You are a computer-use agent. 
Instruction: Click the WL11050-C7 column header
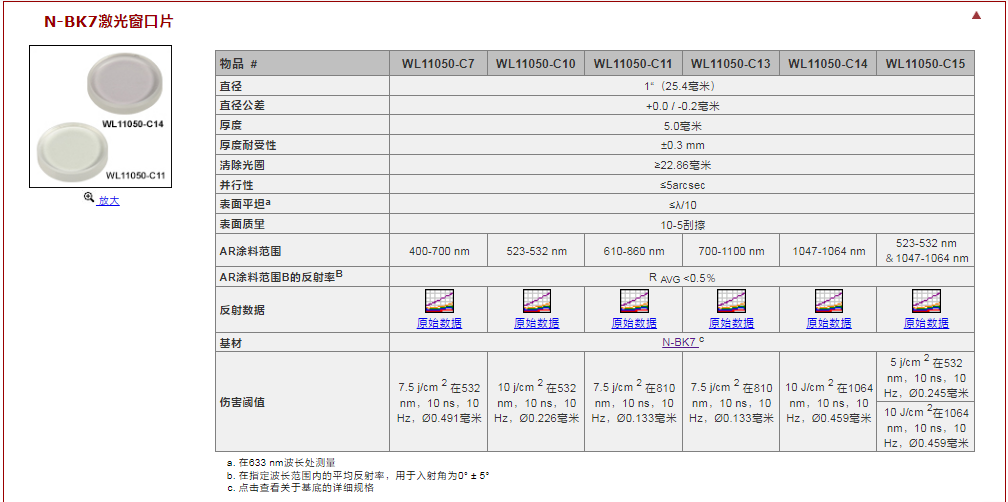tap(438, 64)
